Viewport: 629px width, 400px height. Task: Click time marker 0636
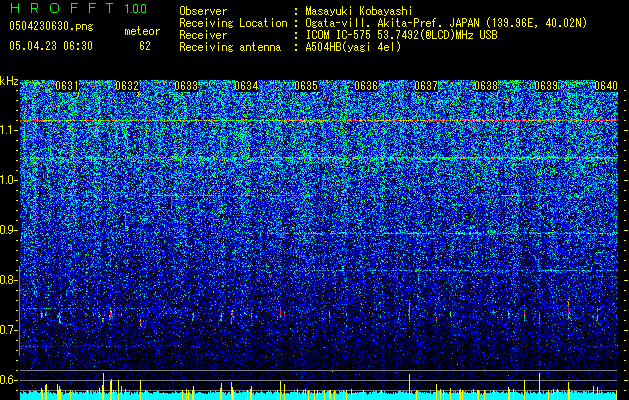366,86
